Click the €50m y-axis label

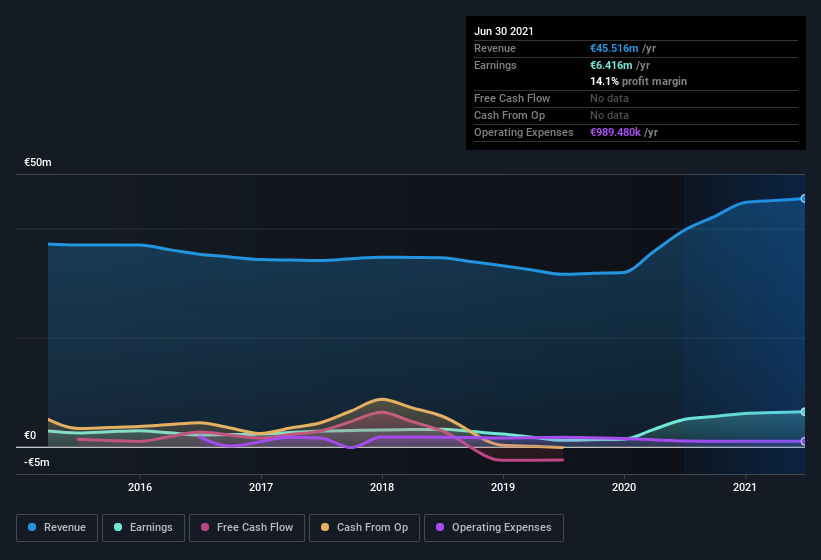[38, 162]
